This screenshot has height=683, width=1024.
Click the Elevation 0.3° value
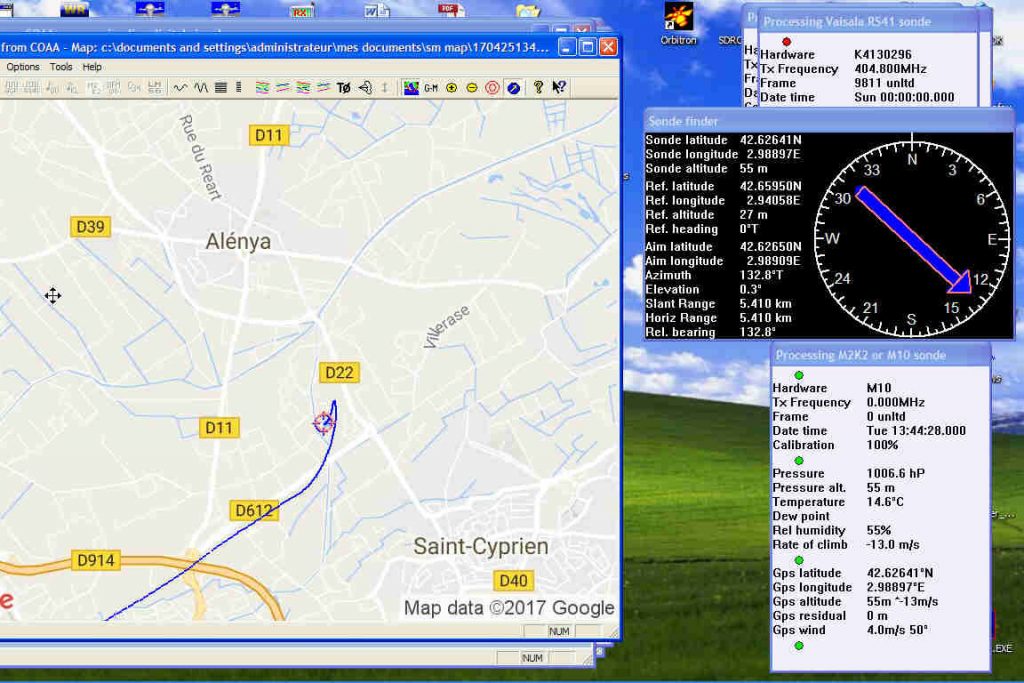[751, 289]
